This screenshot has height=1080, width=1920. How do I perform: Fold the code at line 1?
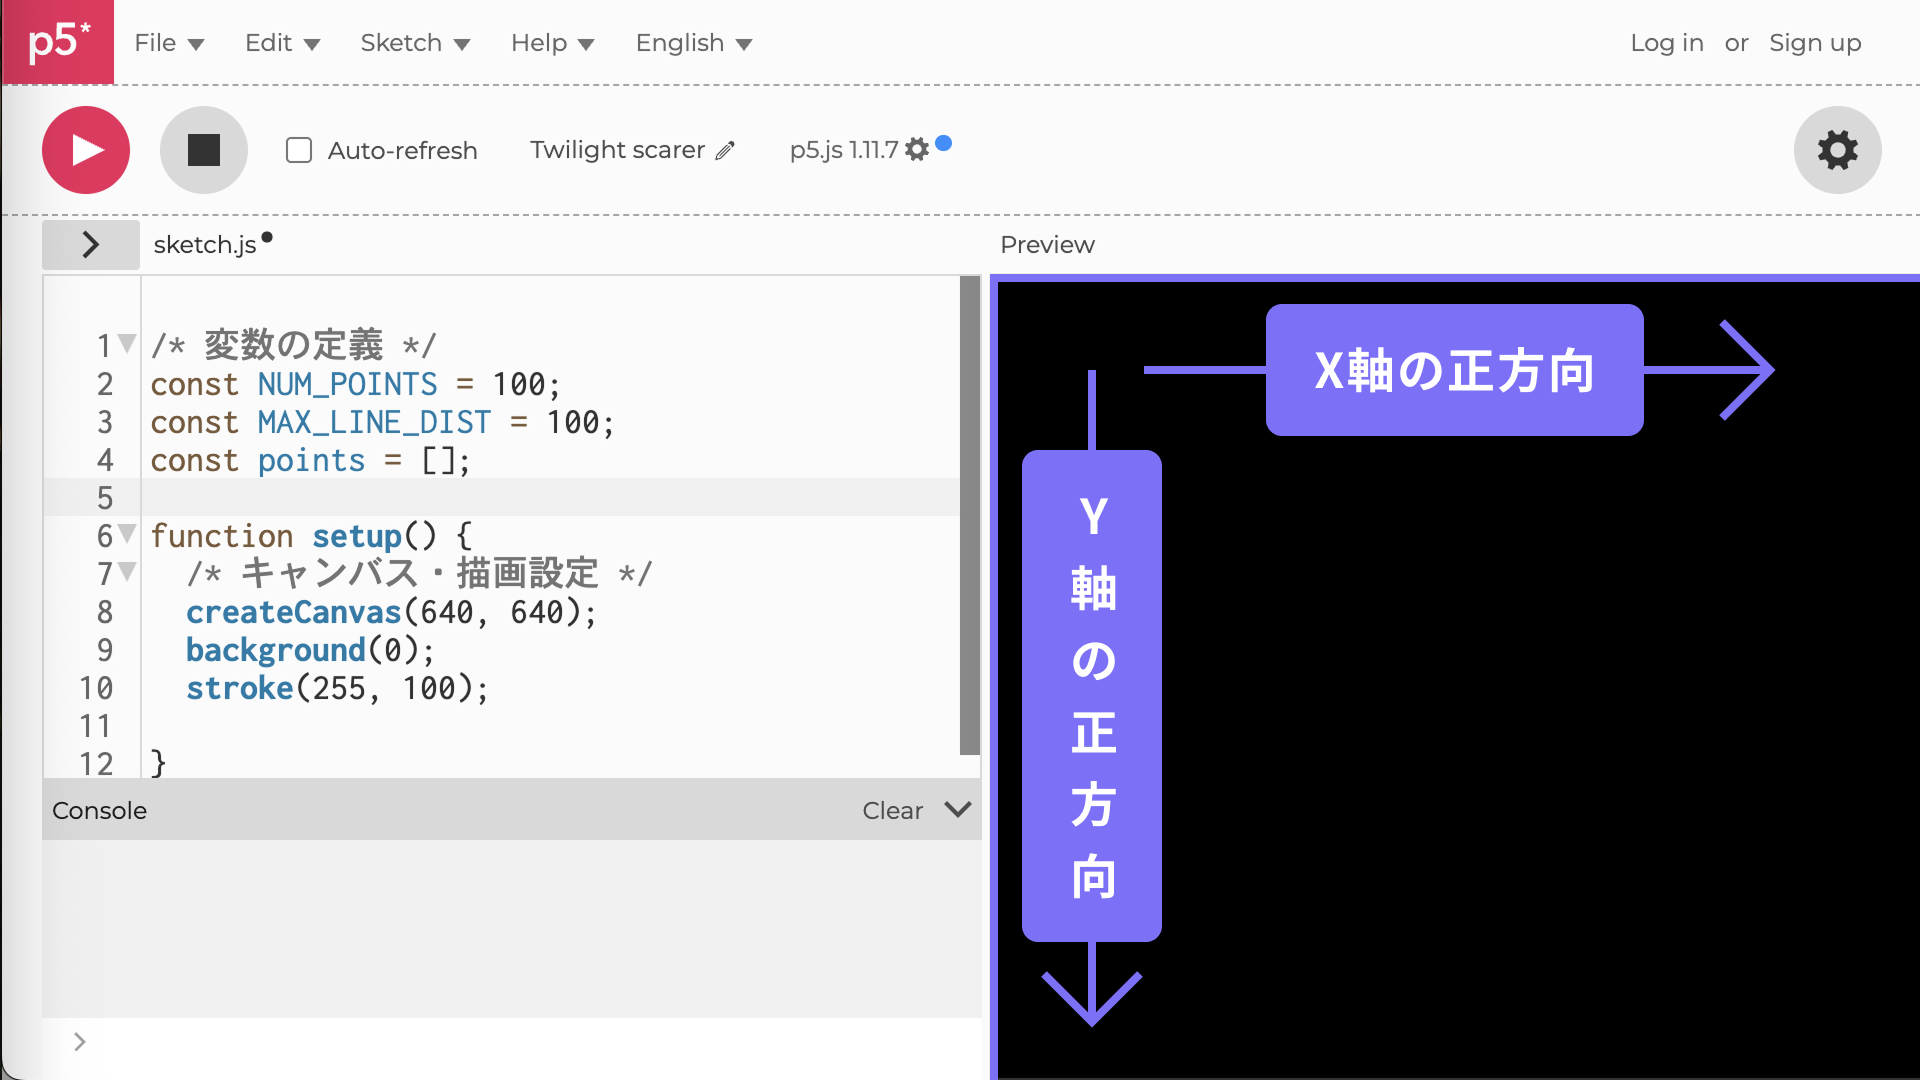(x=127, y=344)
